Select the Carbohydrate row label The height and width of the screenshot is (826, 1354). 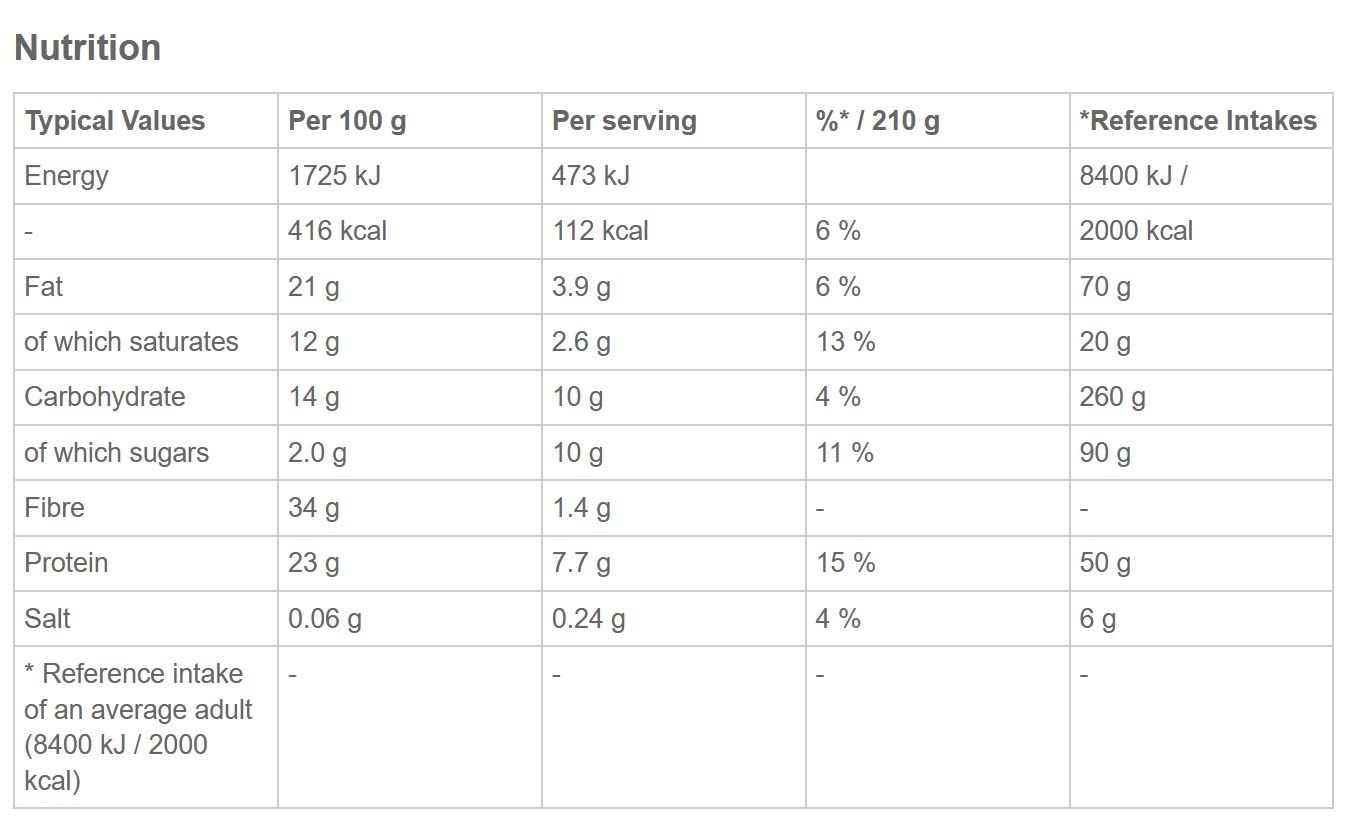click(x=105, y=397)
